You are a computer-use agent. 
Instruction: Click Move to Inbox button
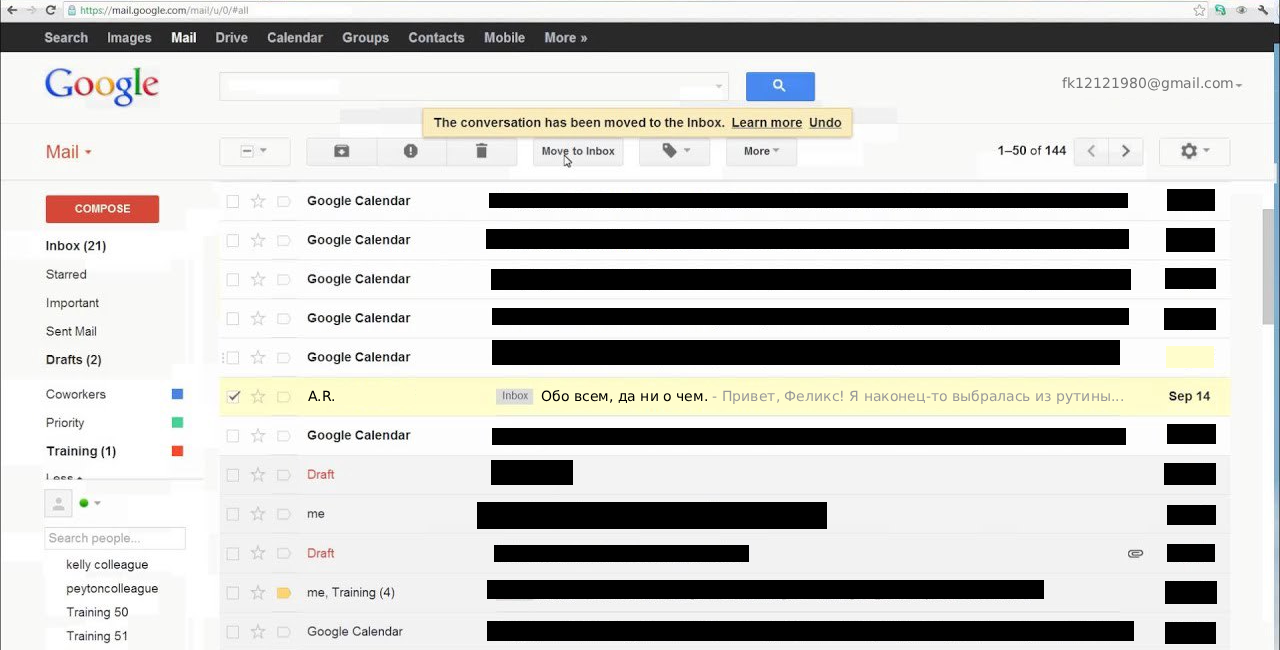[x=578, y=151]
